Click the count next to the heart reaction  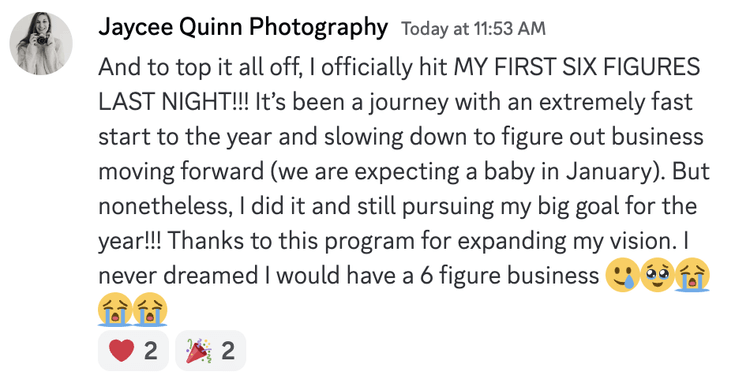click(150, 351)
